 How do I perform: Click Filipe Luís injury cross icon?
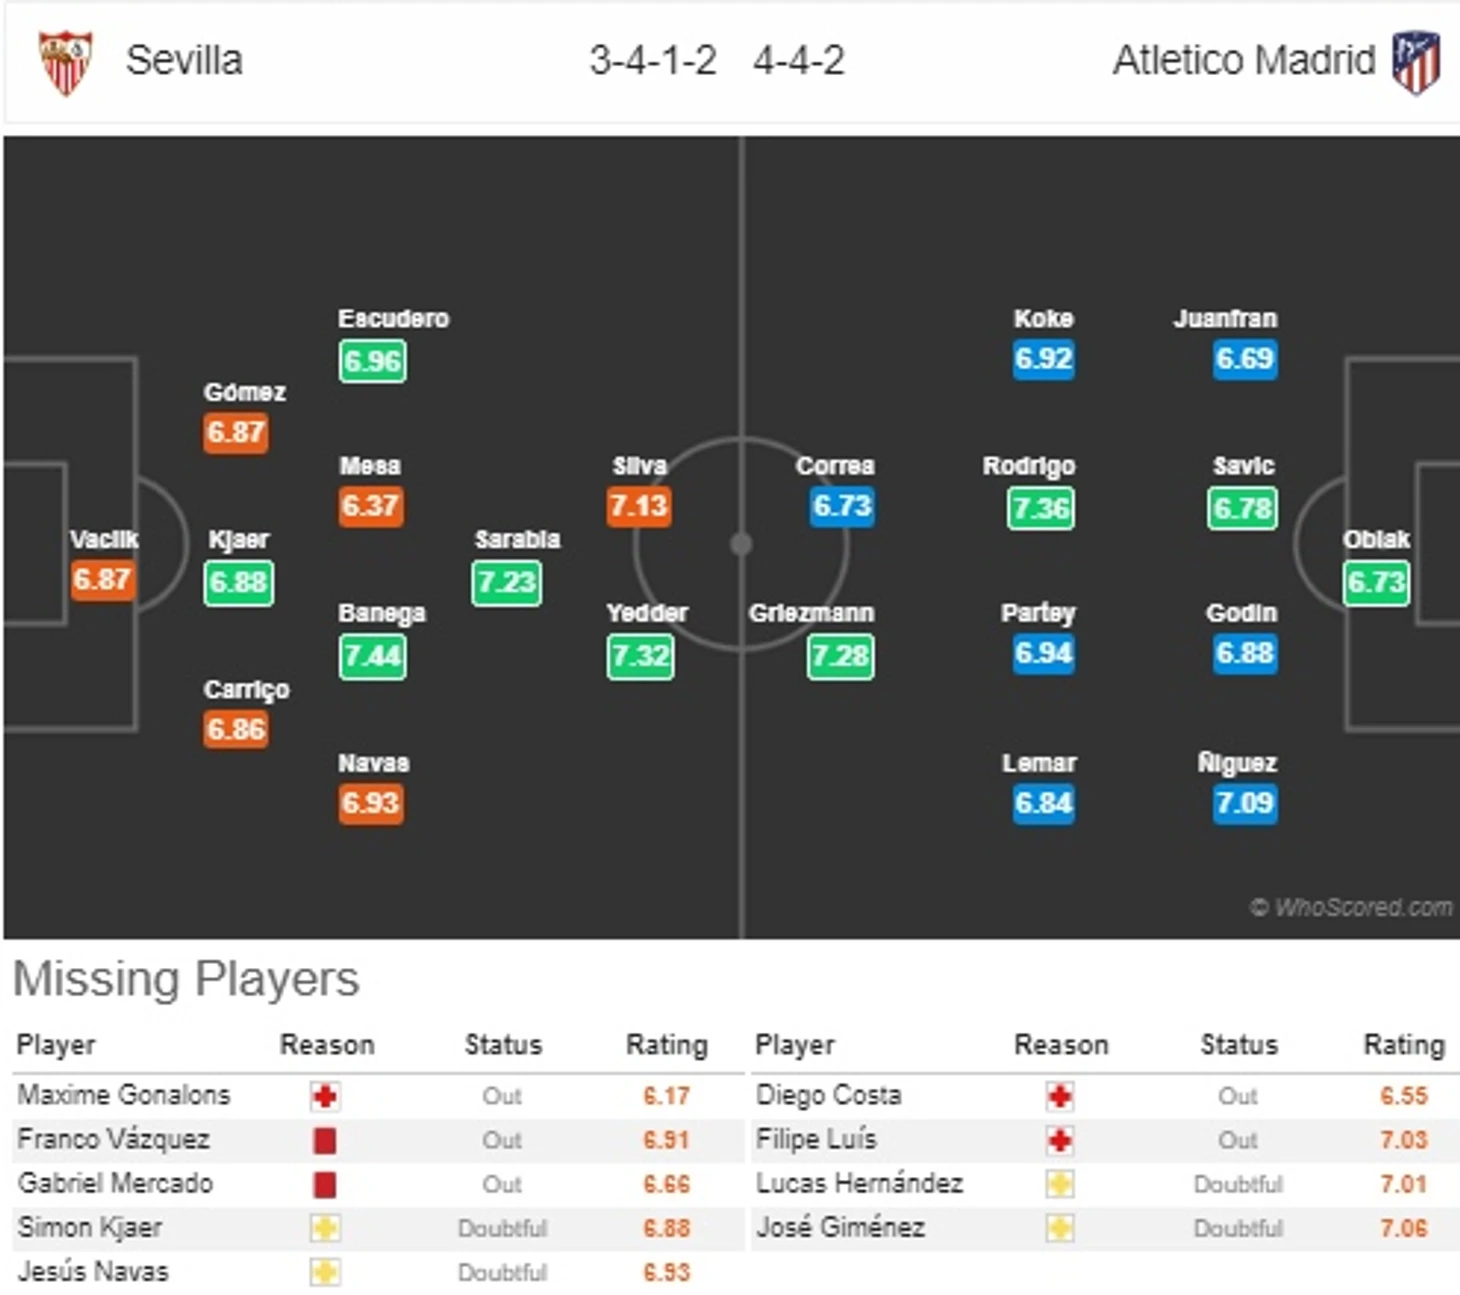coord(1060,1140)
